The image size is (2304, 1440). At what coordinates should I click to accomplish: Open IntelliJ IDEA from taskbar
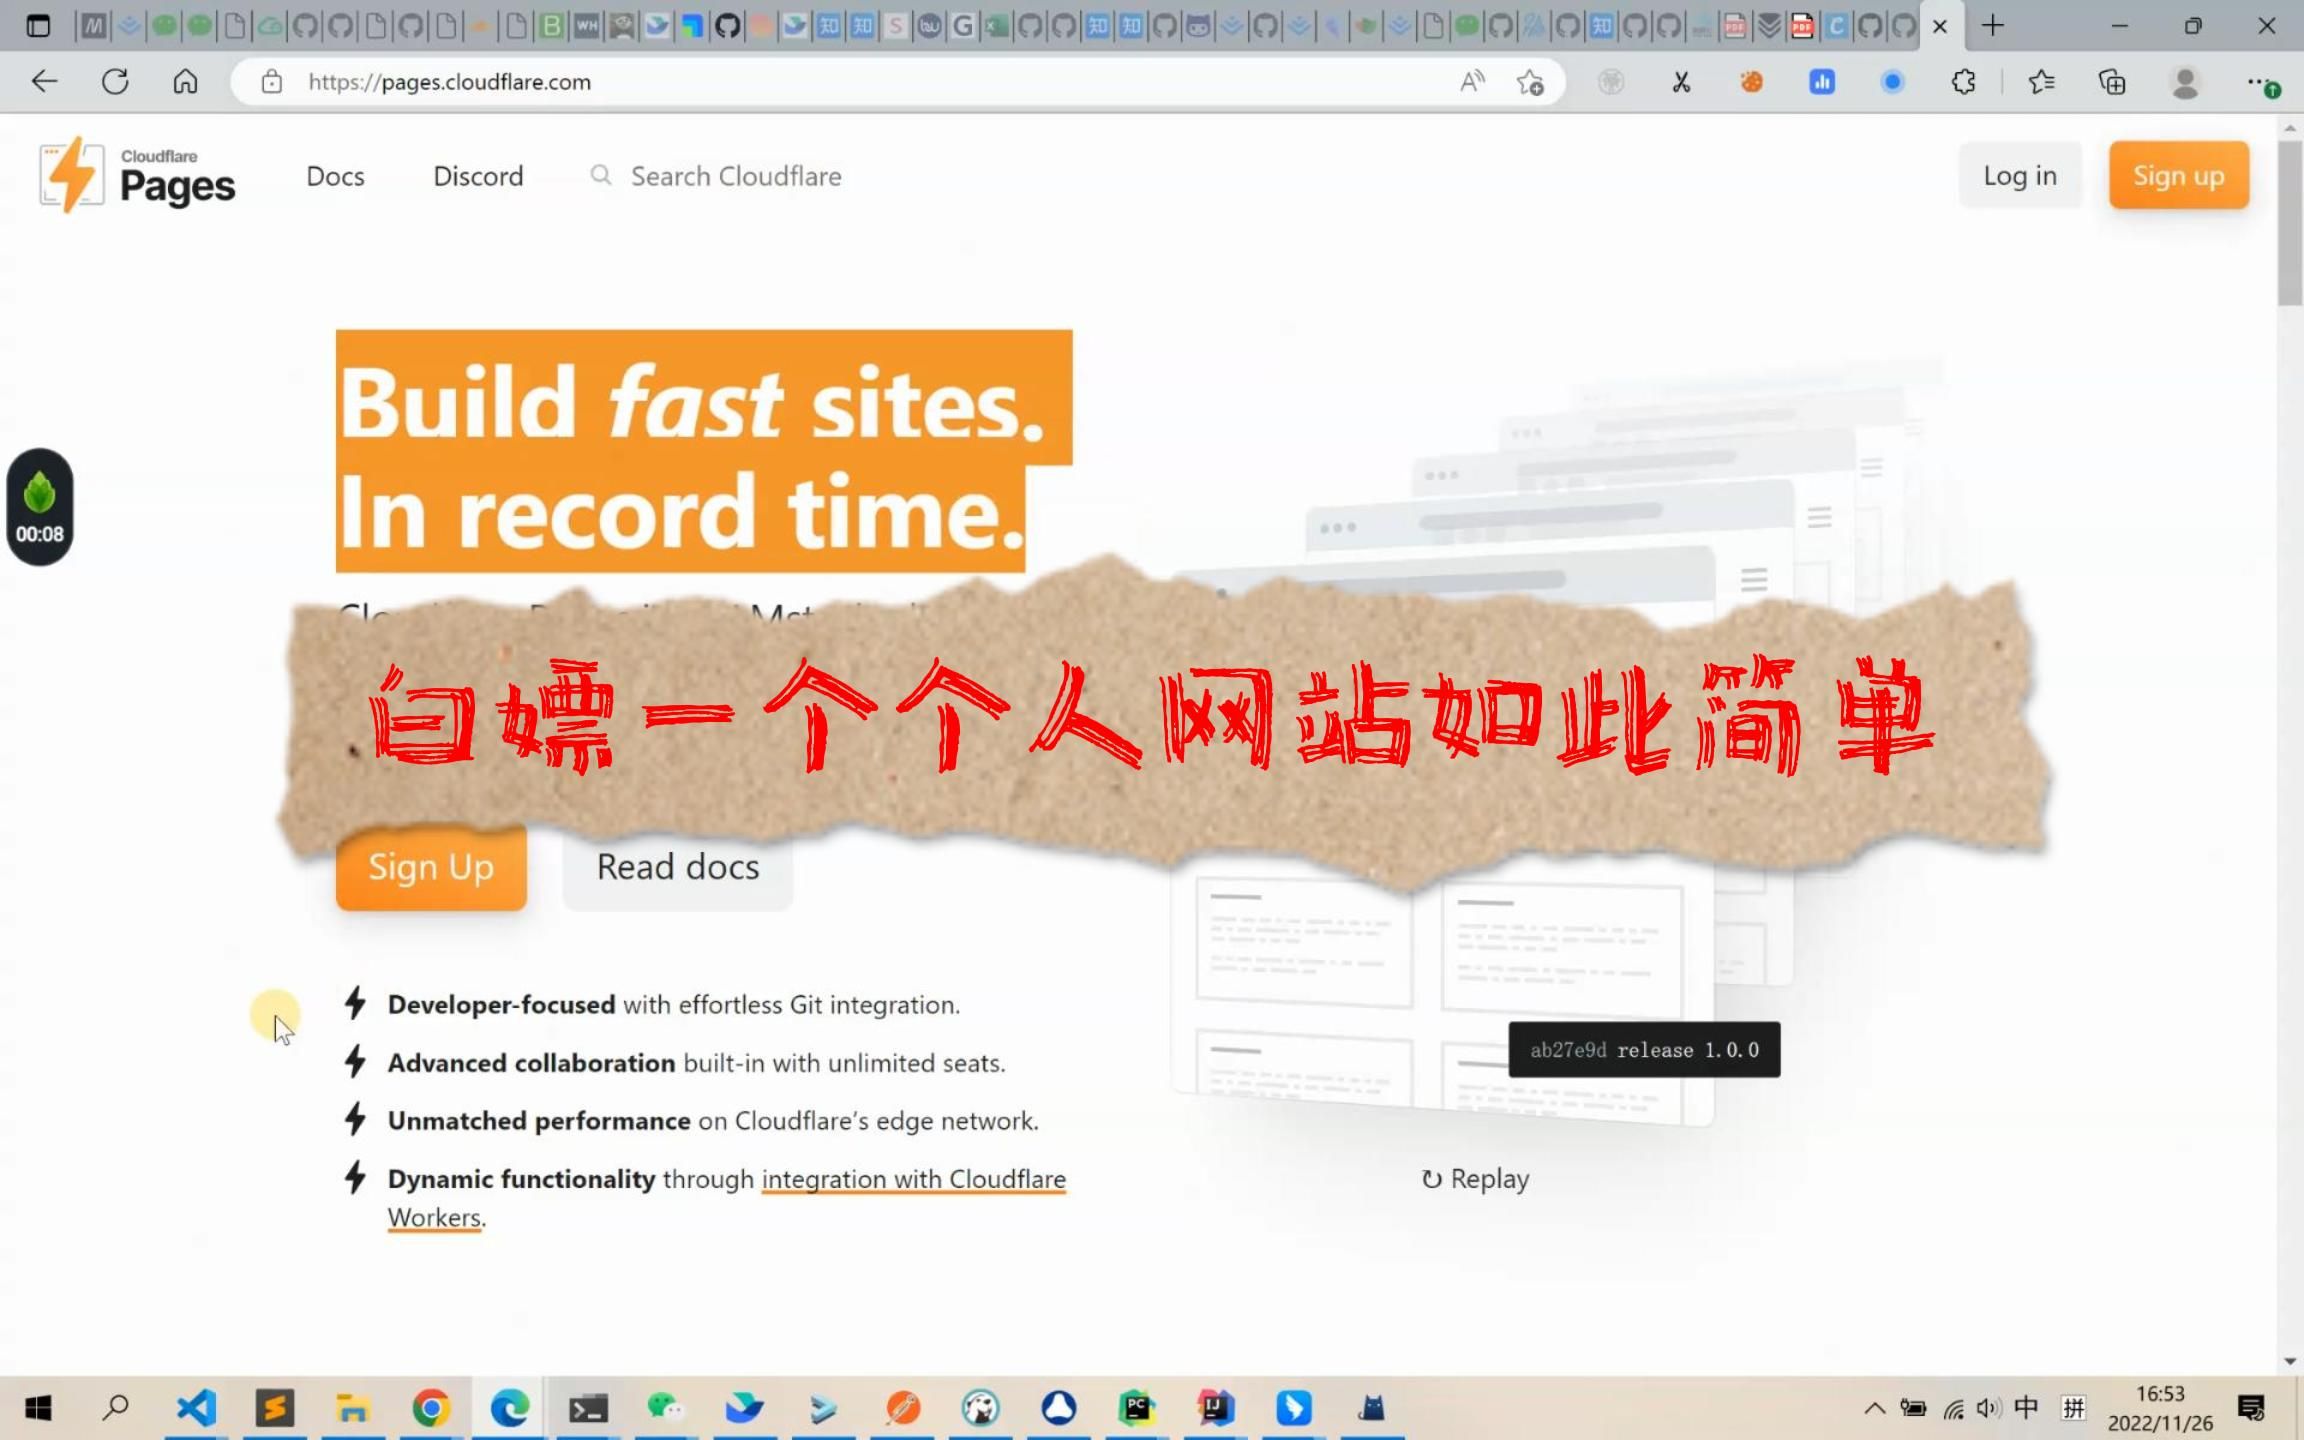(x=1214, y=1409)
